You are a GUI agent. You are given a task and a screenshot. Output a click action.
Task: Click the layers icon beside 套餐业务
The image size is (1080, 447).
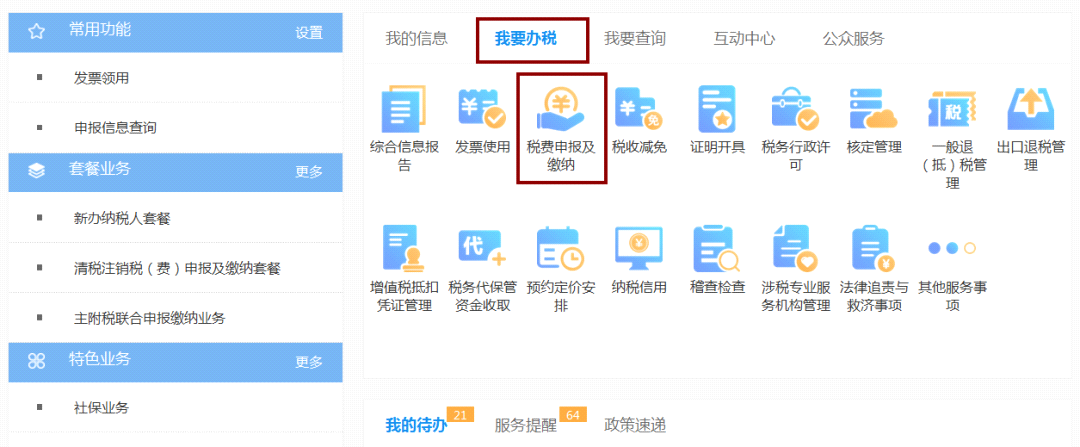[37, 171]
